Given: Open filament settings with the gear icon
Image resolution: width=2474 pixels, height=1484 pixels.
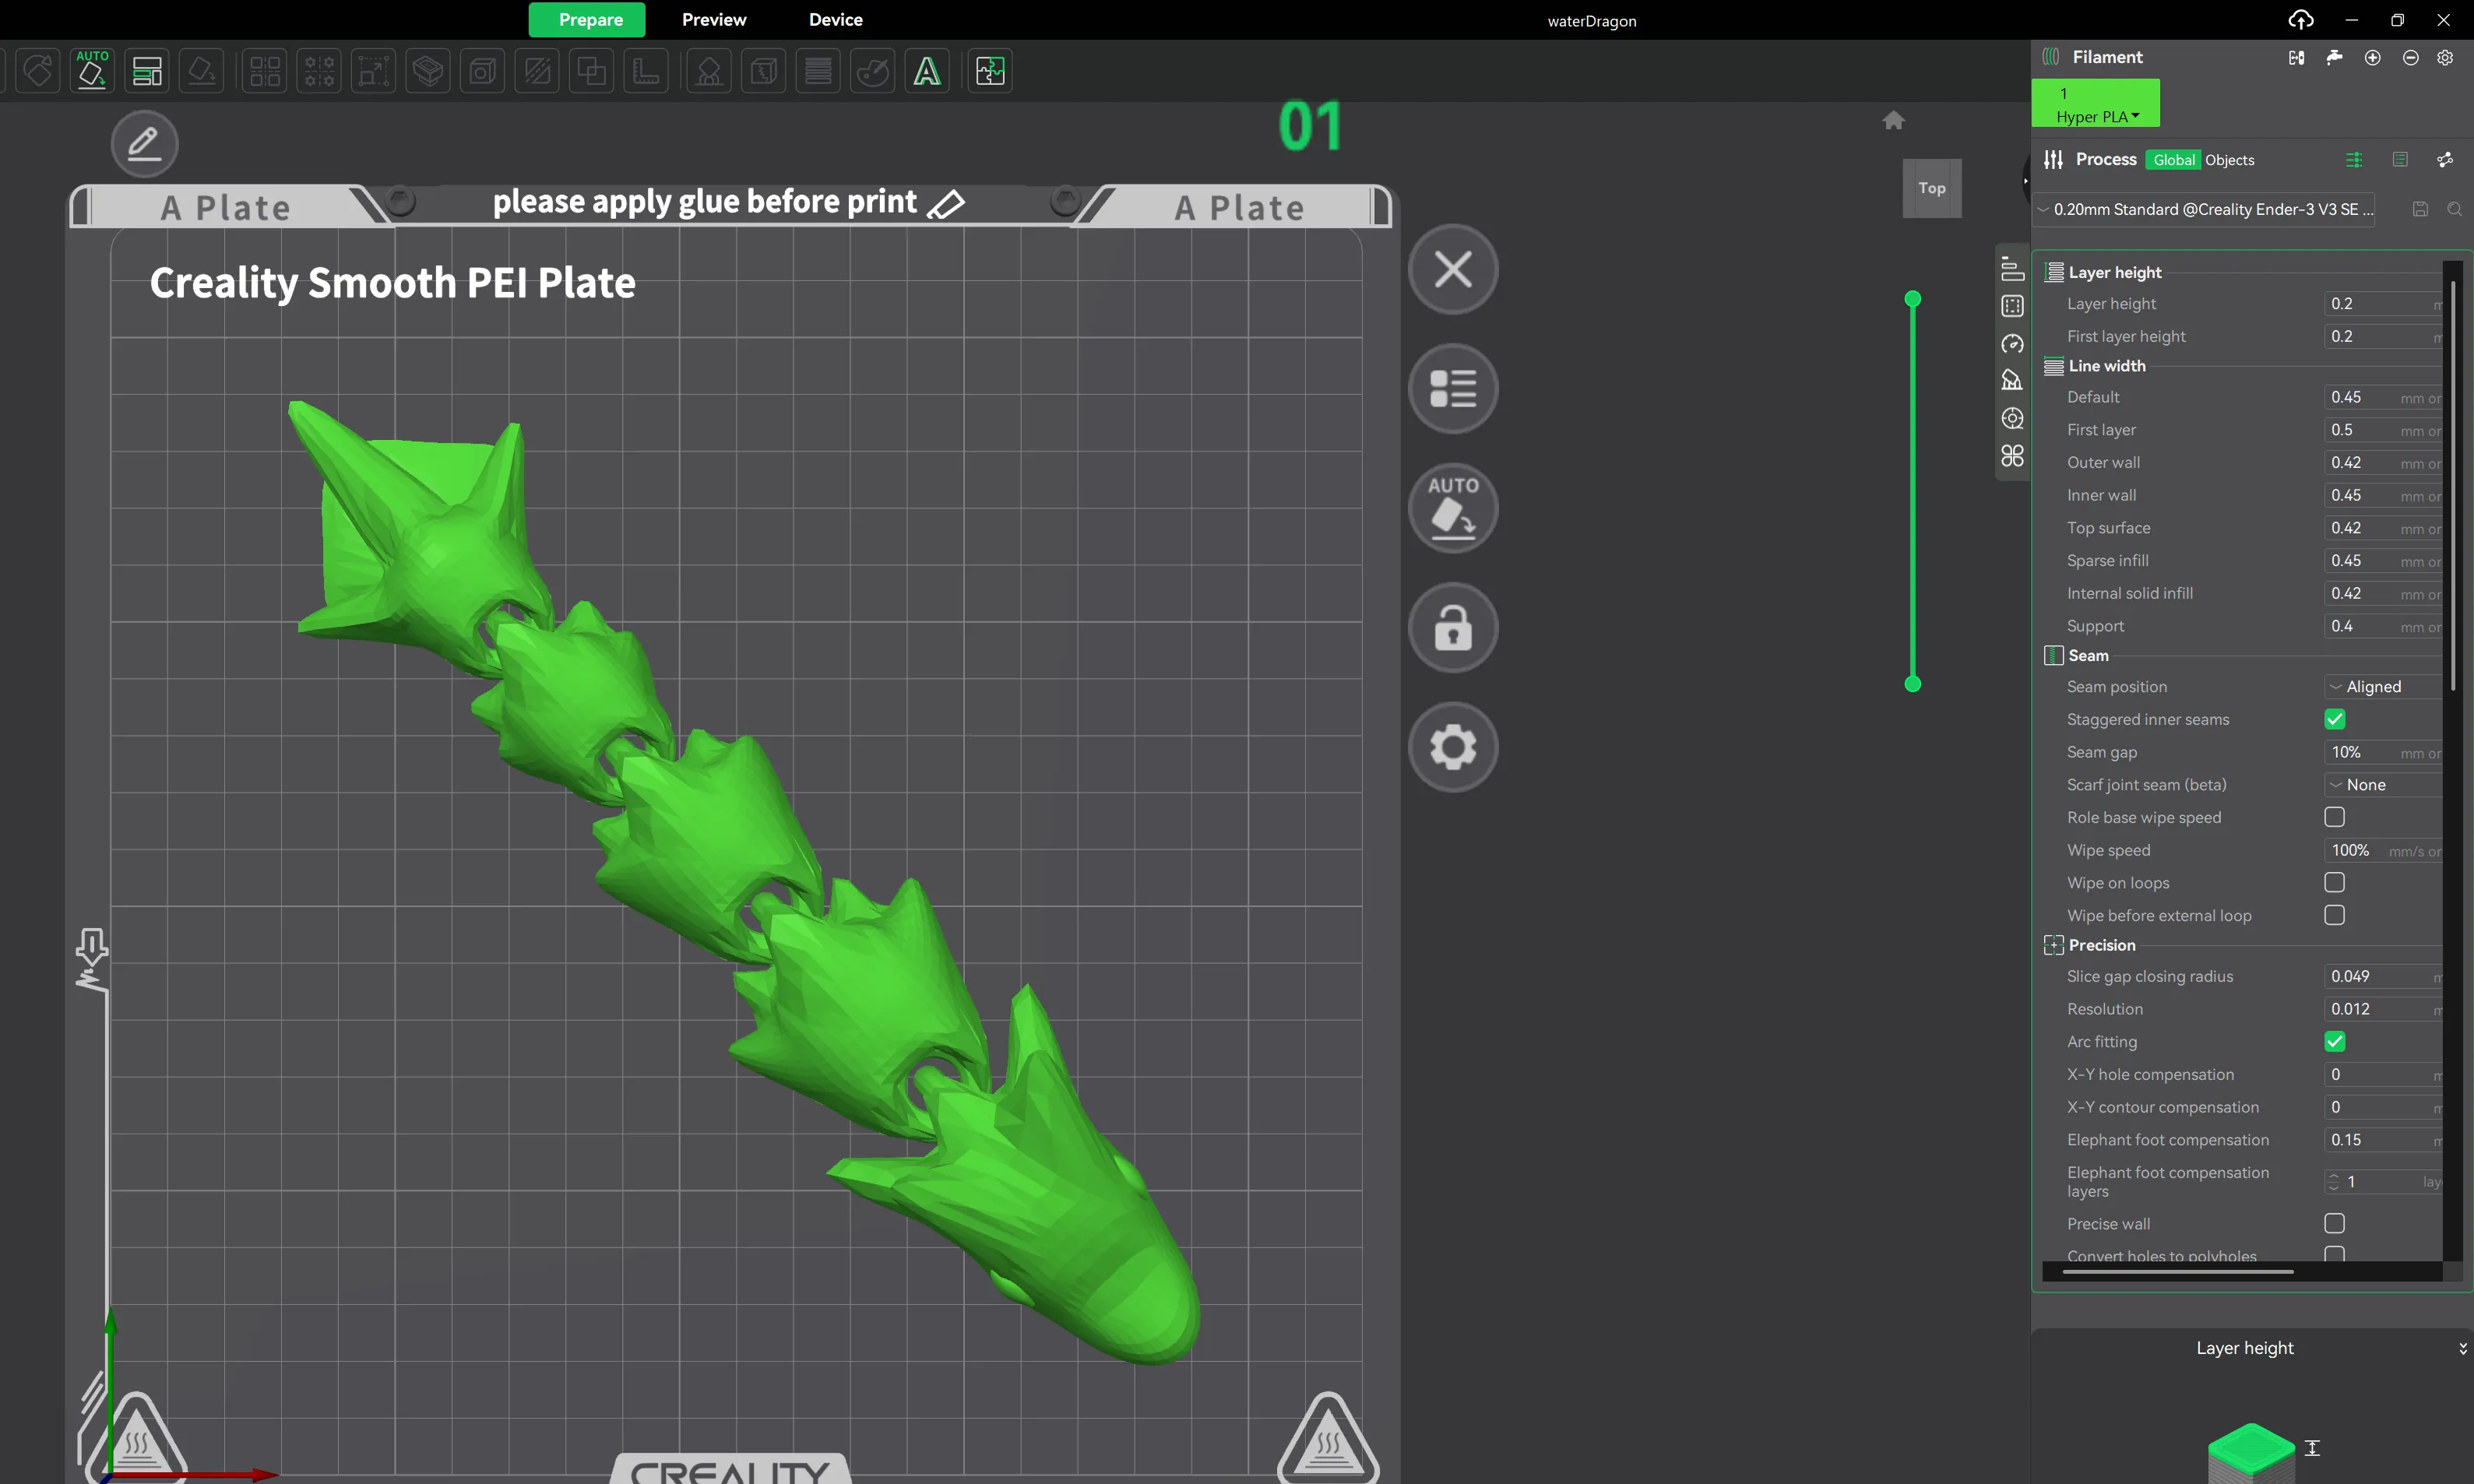Looking at the screenshot, I should click(x=2445, y=58).
